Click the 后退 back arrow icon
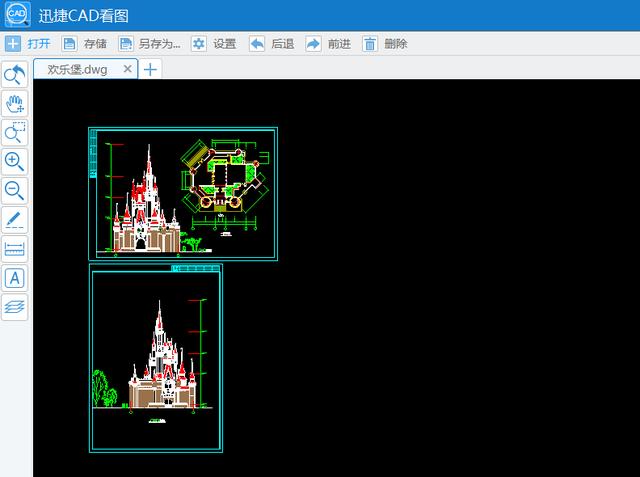The image size is (640, 477). pyautogui.click(x=257, y=44)
